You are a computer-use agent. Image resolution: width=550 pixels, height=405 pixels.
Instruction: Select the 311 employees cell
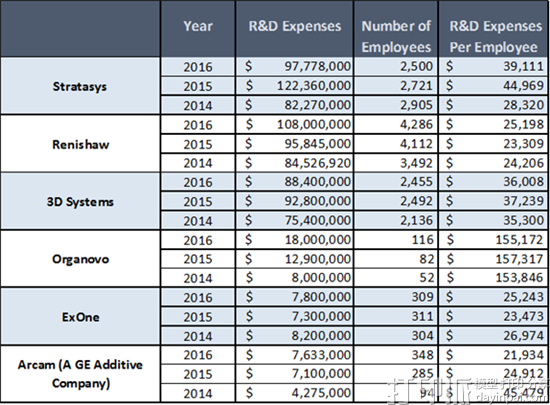click(396, 317)
